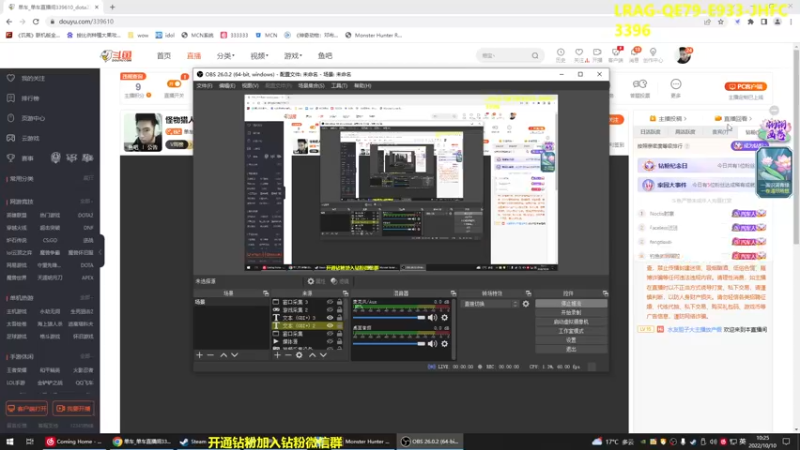This screenshot has width=800, height=450.
Task: Open OBS 工具(T) menu
Action: [339, 86]
